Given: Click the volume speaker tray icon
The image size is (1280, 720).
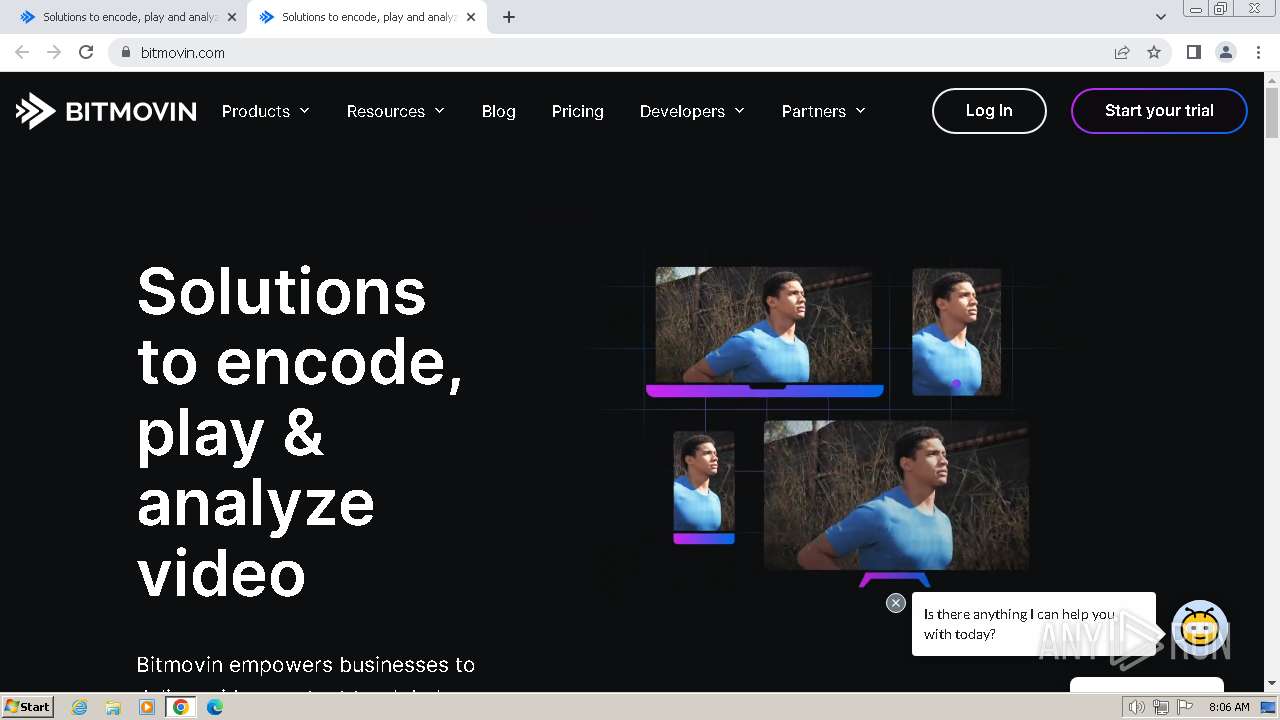Looking at the screenshot, I should point(1136,707).
